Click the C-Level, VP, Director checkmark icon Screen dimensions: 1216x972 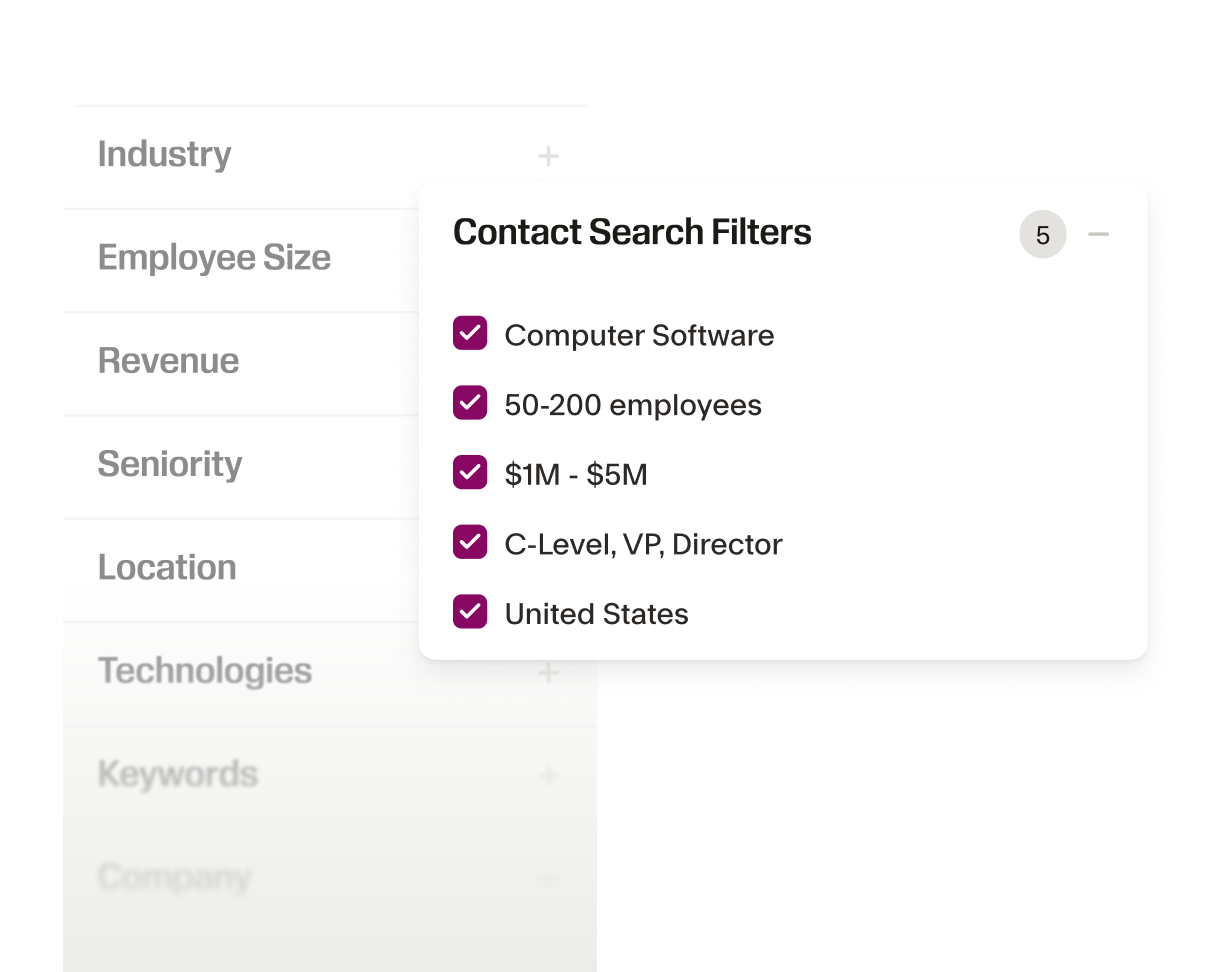470,542
